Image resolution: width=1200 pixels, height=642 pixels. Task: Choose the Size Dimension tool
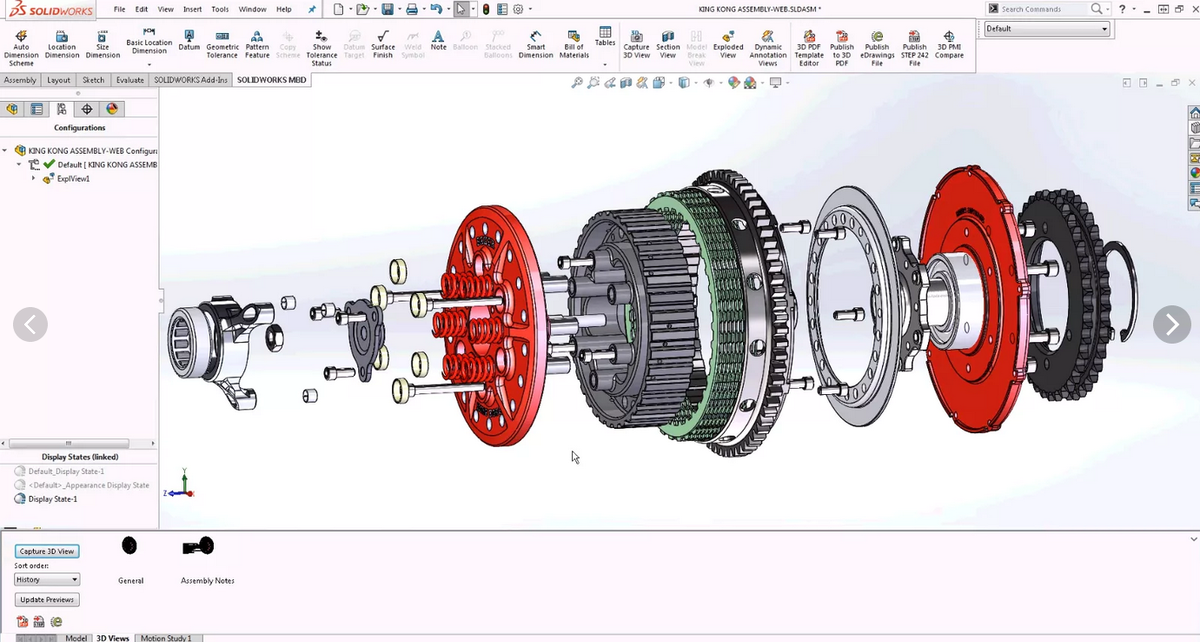point(103,44)
